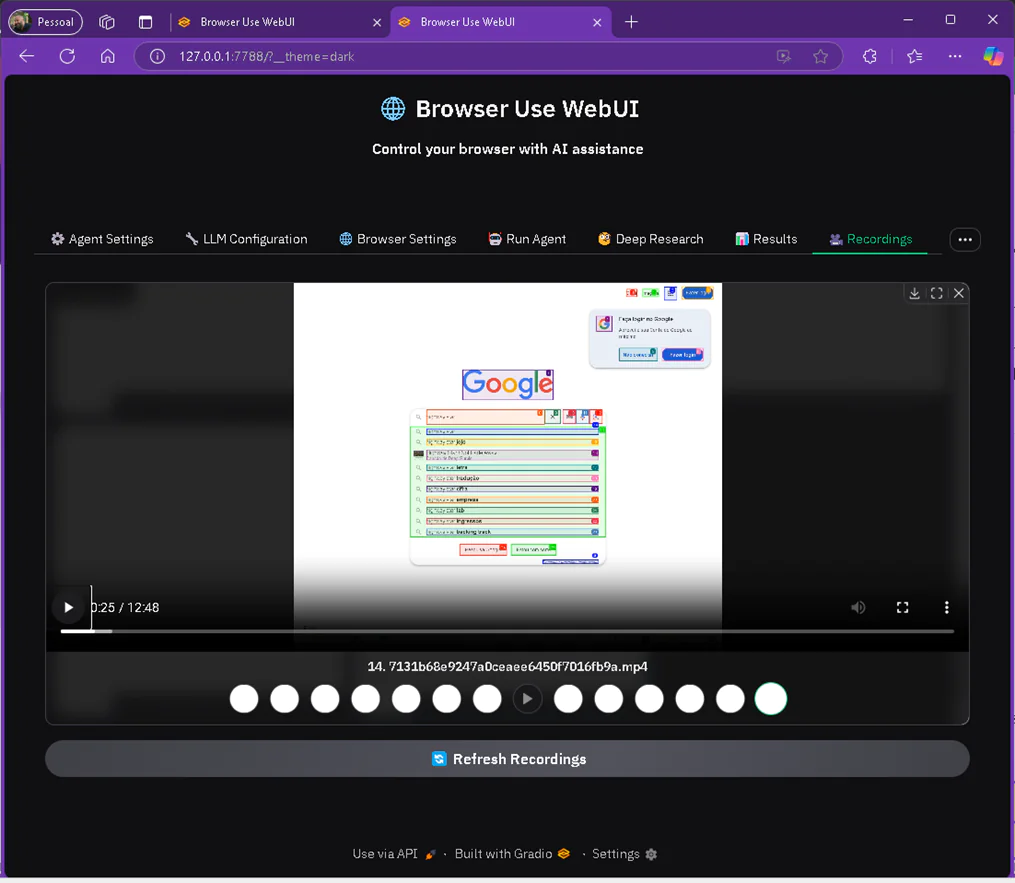This screenshot has width=1015, height=883.
Task: Open the Deep Research tab
Action: pyautogui.click(x=651, y=239)
